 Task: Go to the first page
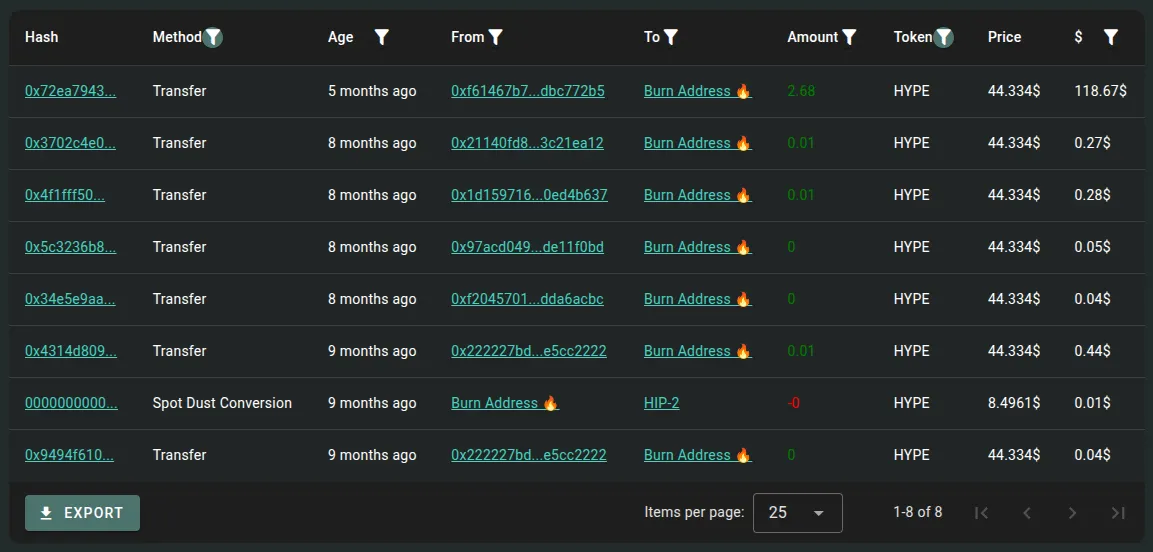(982, 513)
